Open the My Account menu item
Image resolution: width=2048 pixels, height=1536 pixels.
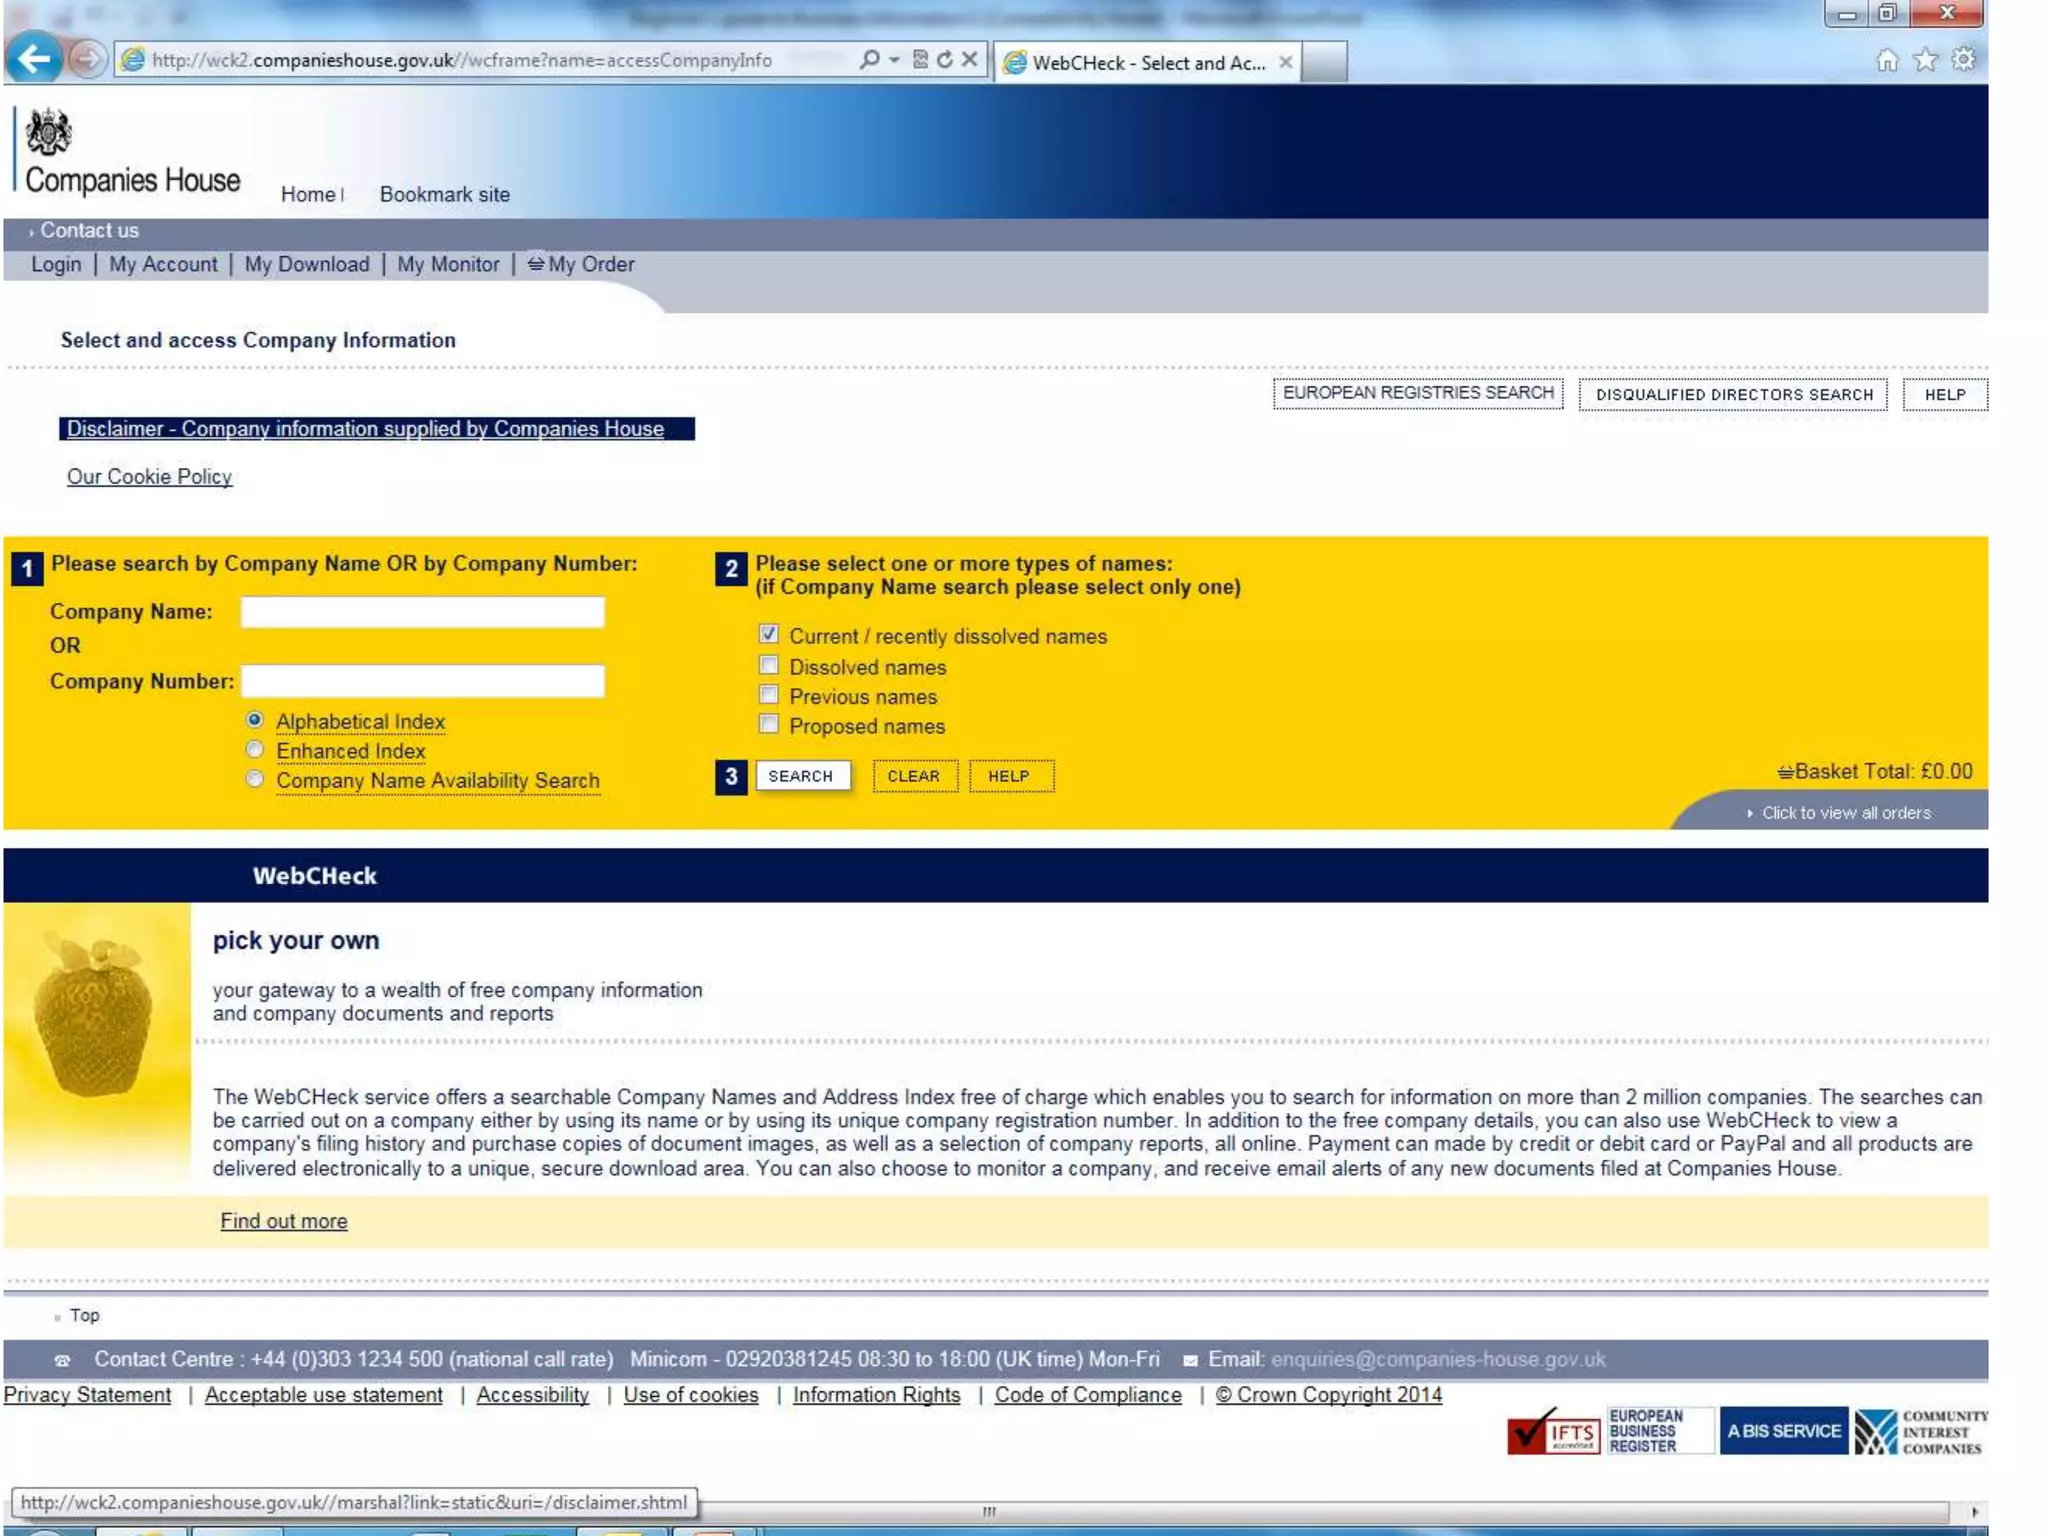[x=163, y=264]
